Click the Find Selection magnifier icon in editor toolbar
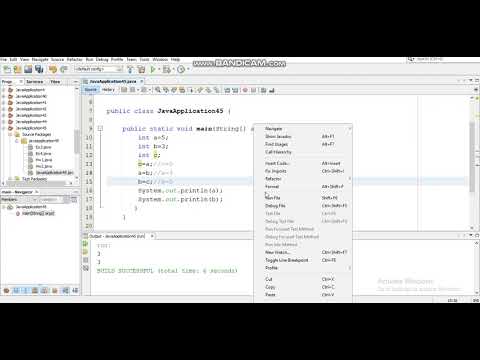The width and height of the screenshot is (480, 360). coord(158,90)
